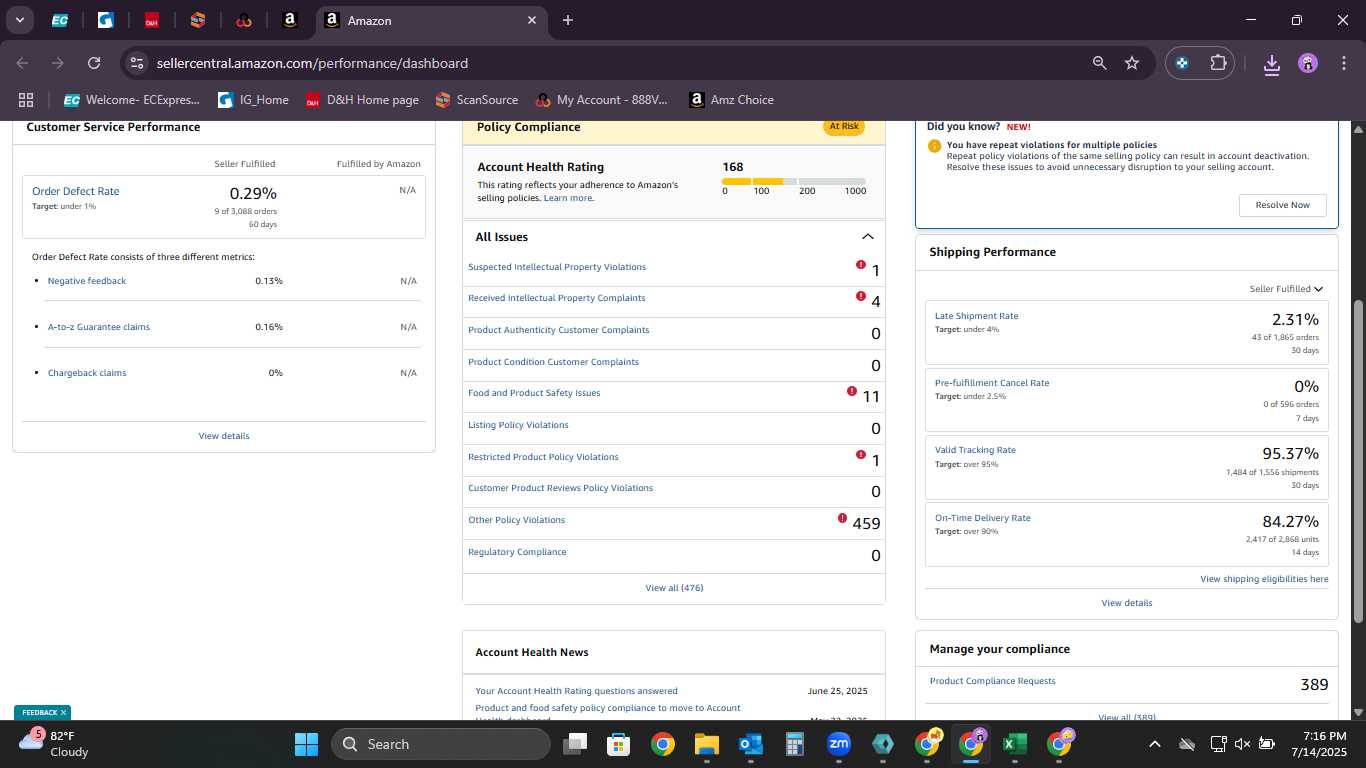Open the A-to-z Guarantee claims link
Screen dimensions: 1366x768
[99, 327]
